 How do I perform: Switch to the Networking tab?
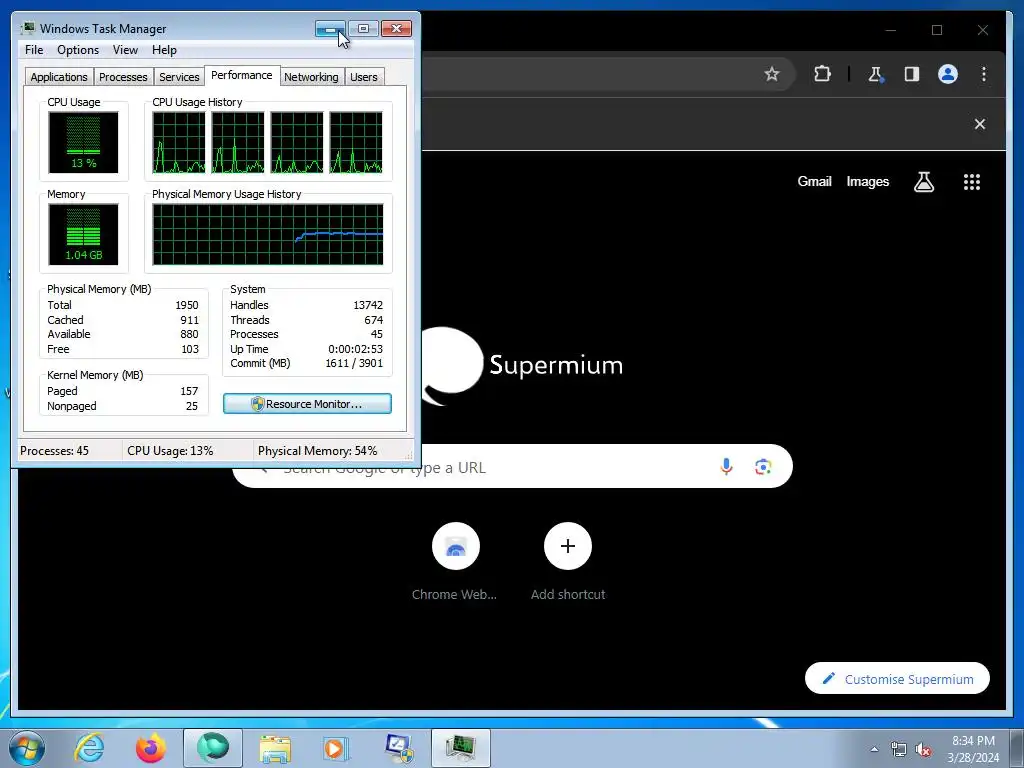311,77
